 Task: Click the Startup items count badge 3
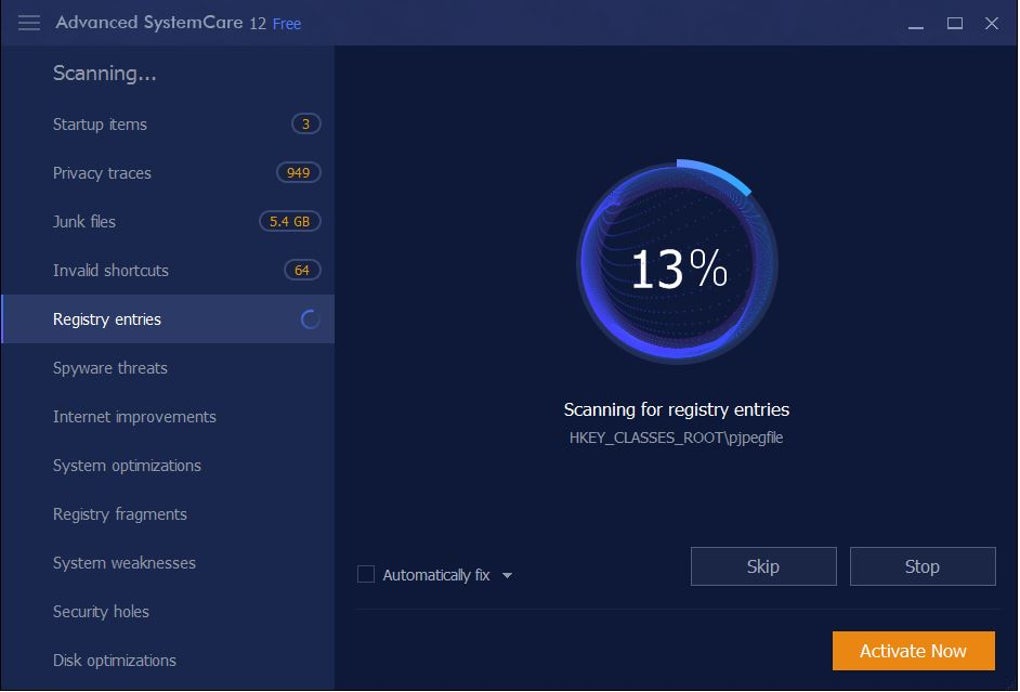pyautogui.click(x=306, y=124)
